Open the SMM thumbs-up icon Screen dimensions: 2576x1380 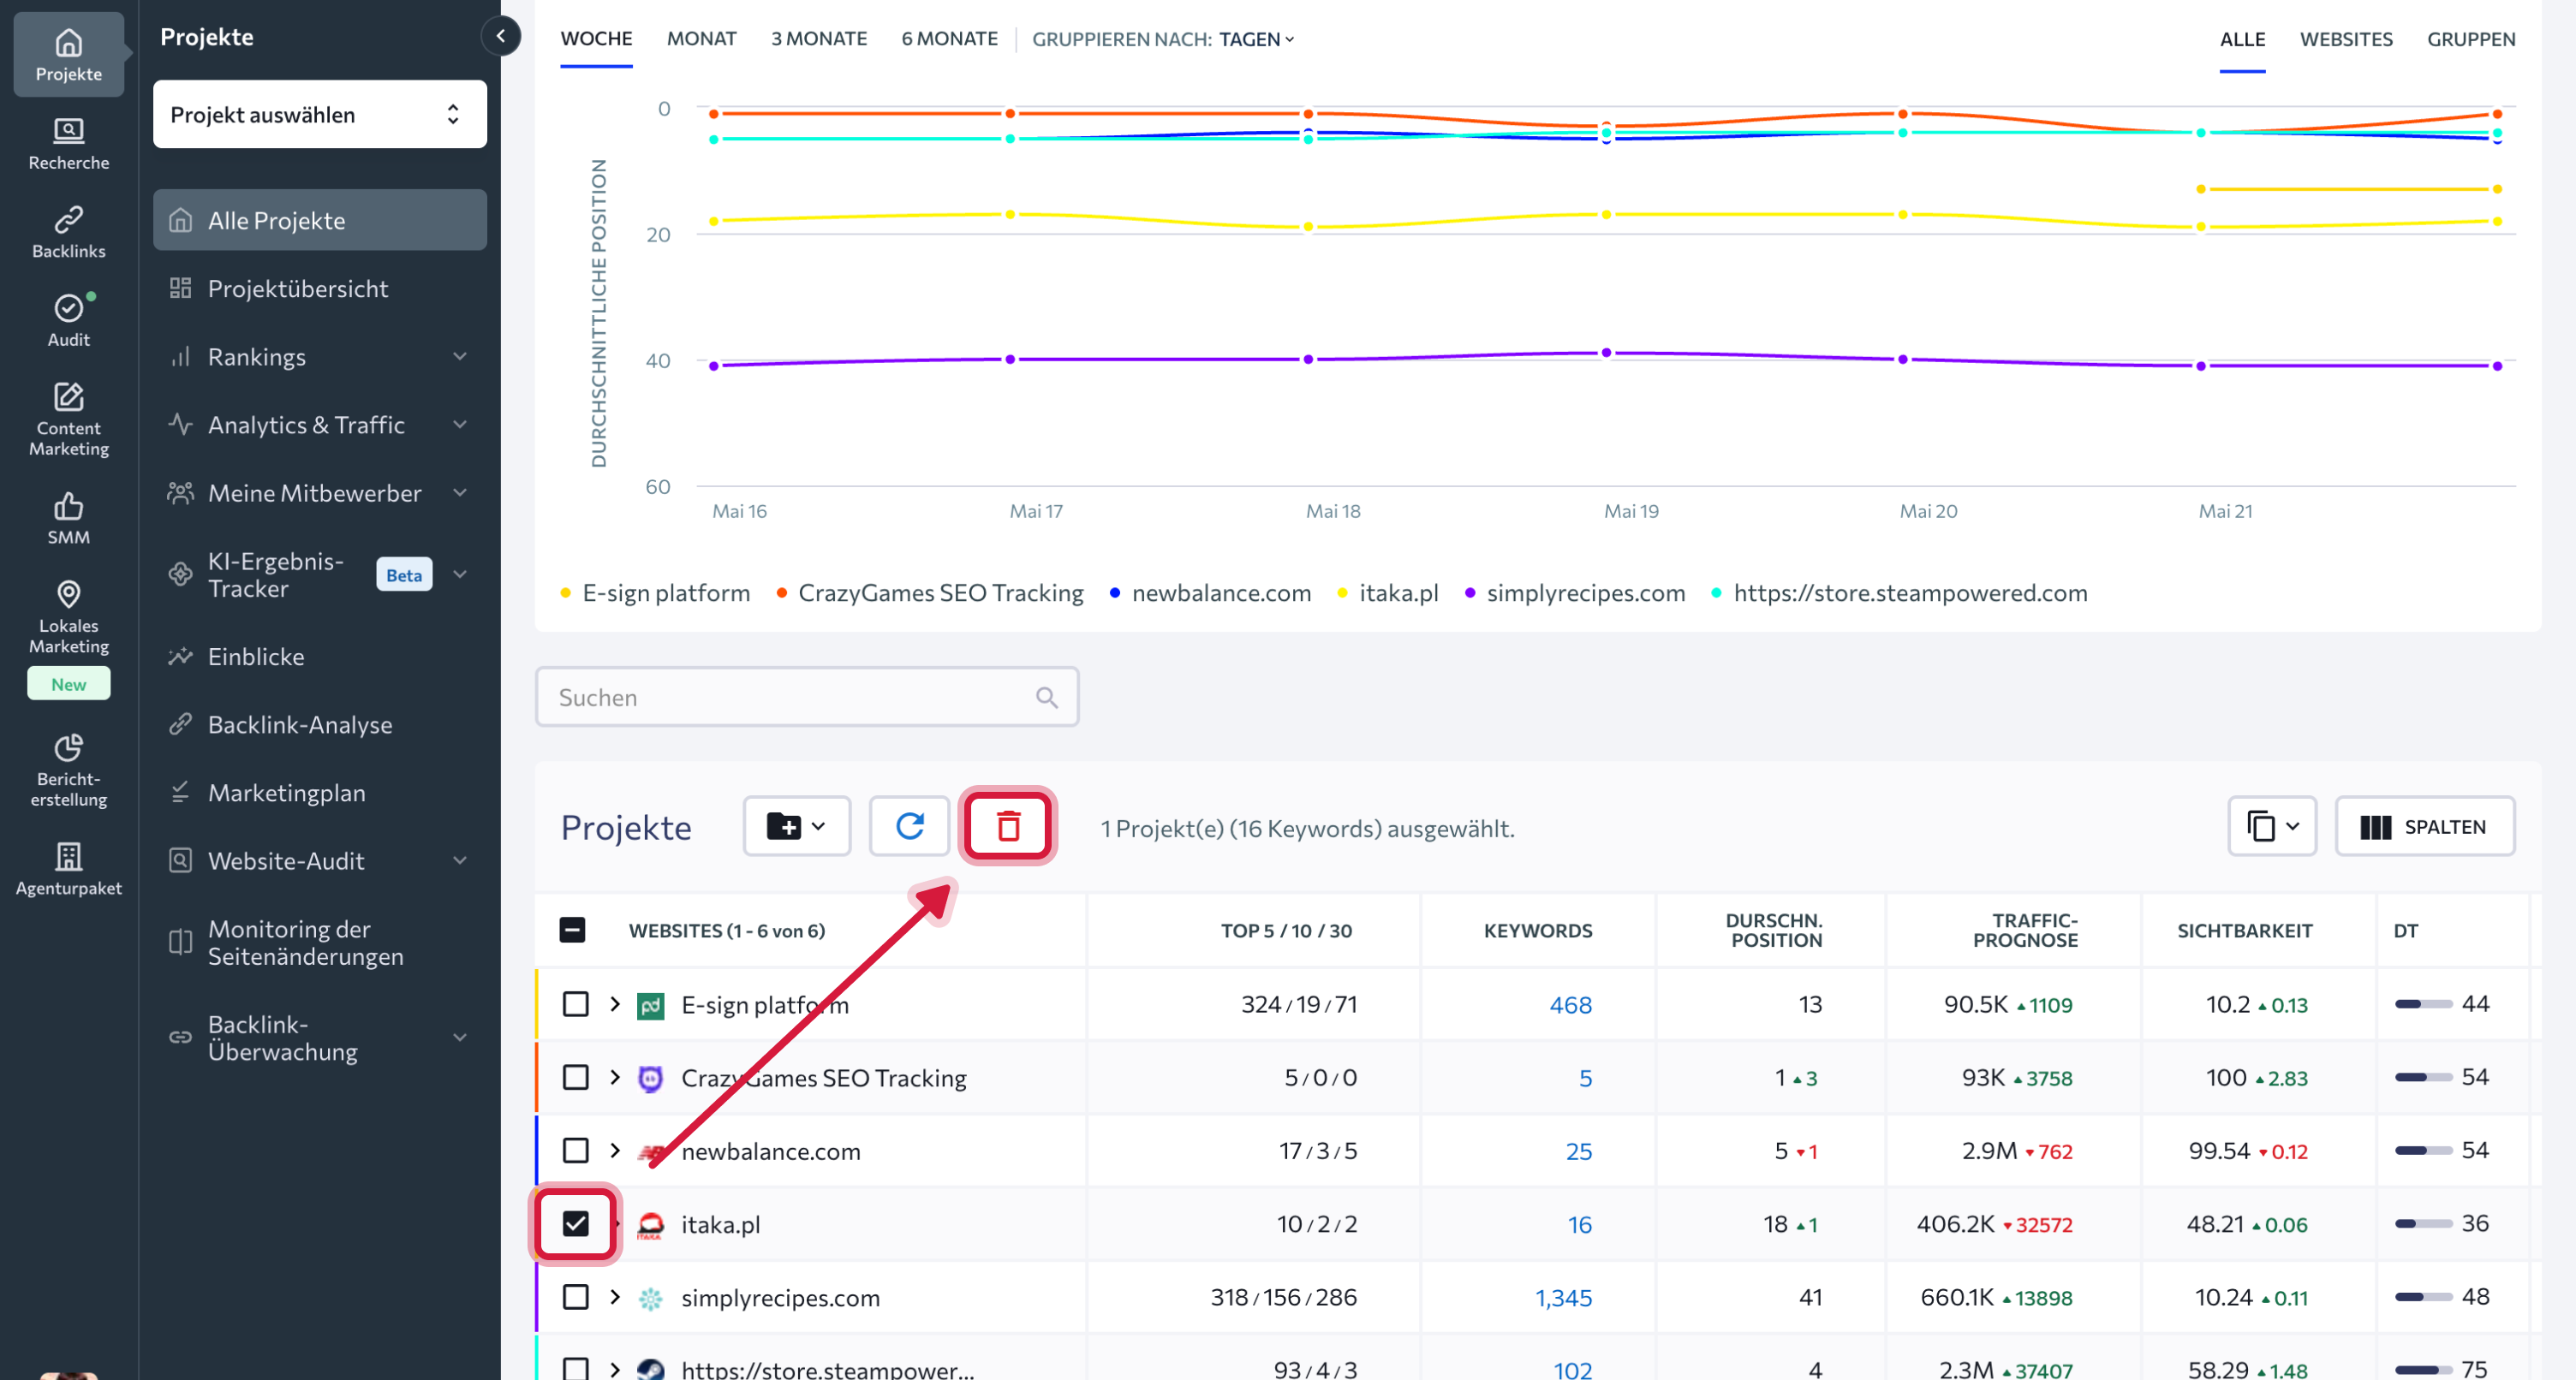tap(68, 518)
